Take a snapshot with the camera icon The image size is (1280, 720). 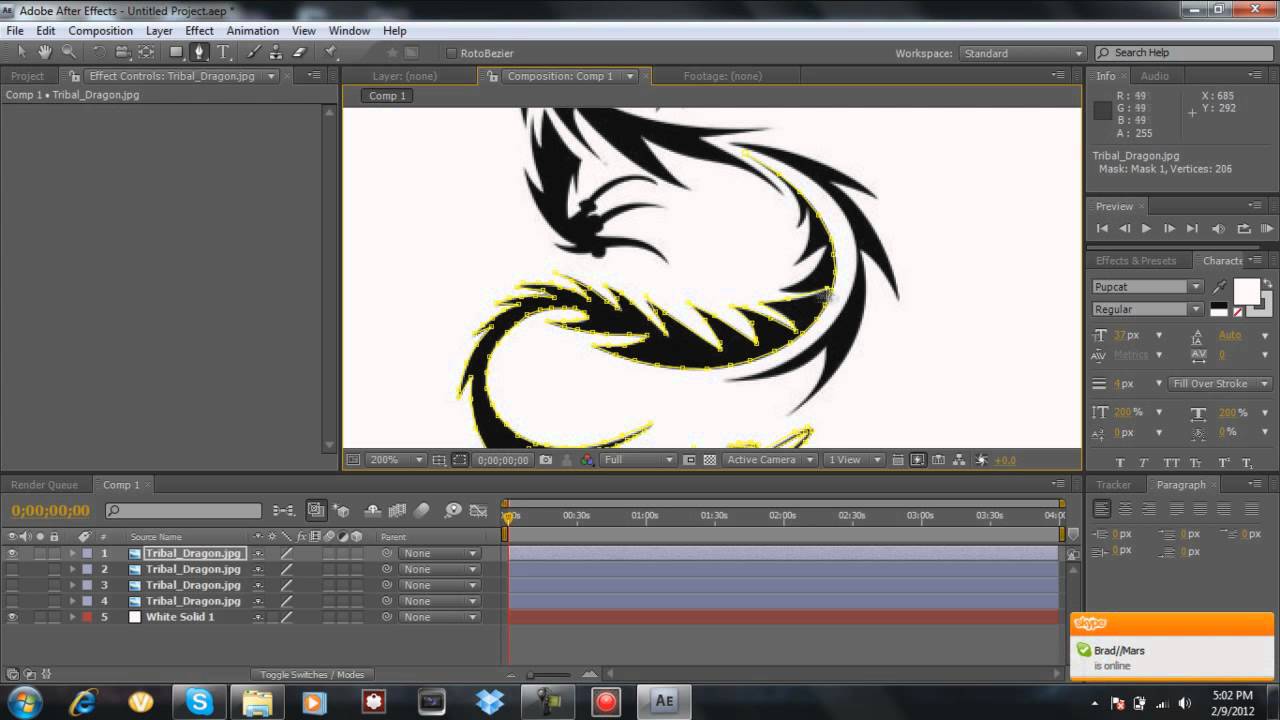tap(545, 460)
